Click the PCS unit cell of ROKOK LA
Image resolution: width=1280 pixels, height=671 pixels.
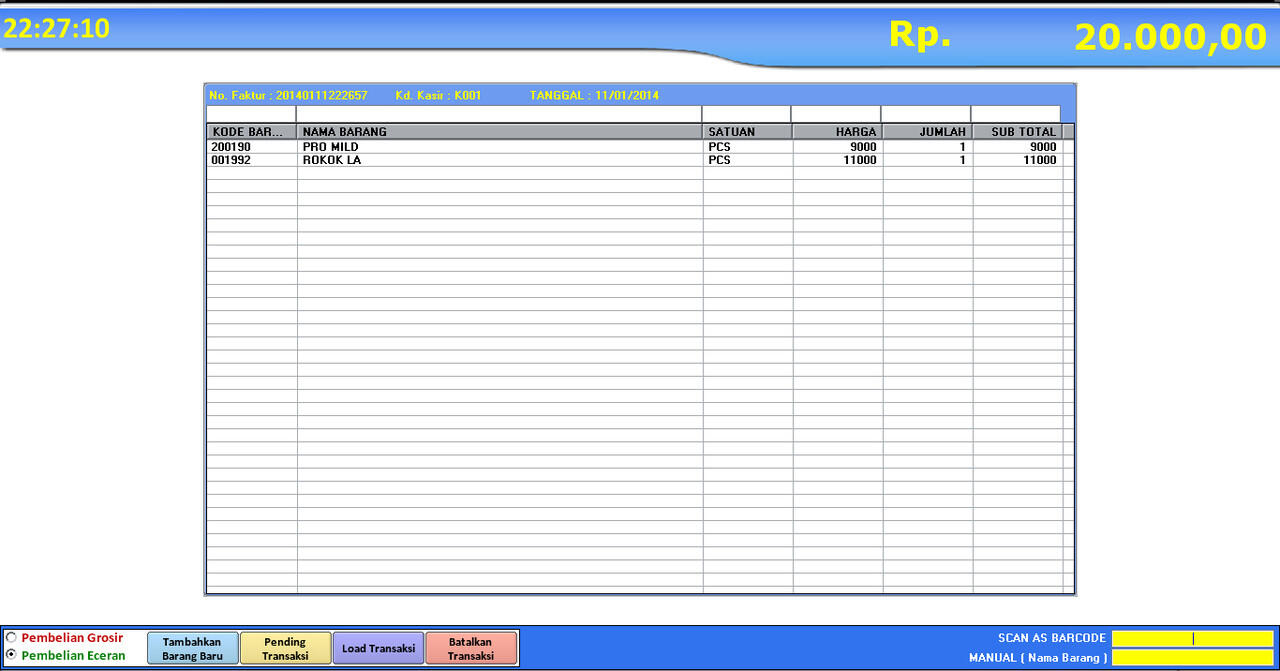point(748,160)
